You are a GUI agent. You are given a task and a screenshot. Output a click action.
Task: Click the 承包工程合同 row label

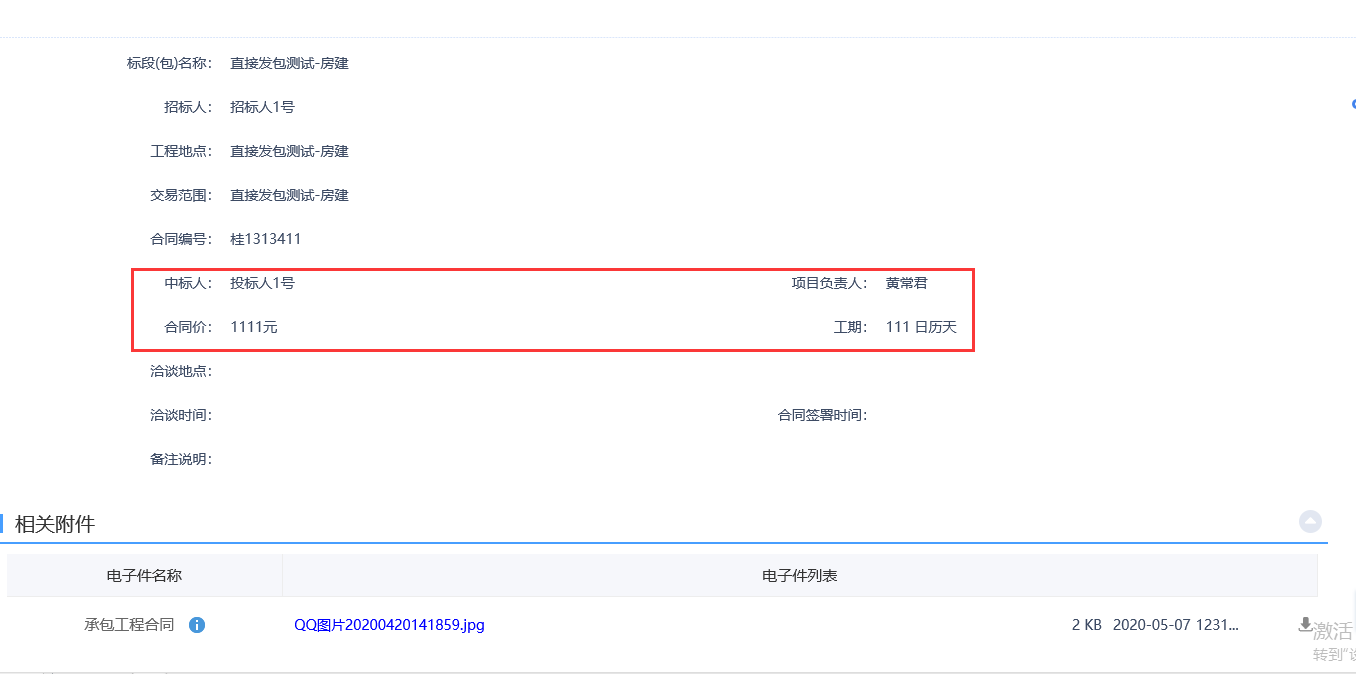[x=129, y=625]
